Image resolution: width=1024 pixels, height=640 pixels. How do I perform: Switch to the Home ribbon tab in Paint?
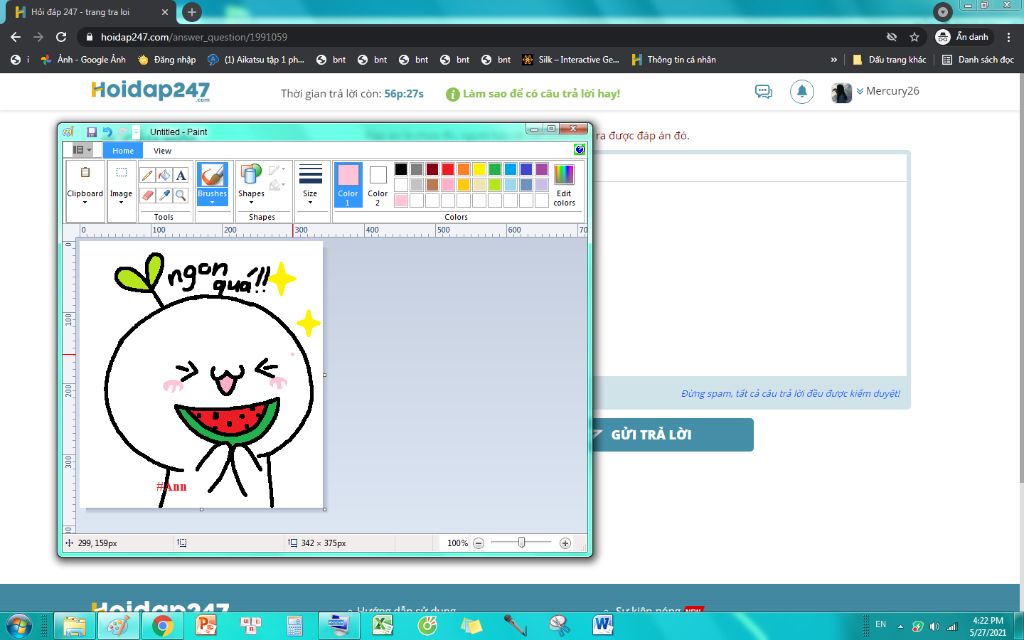click(123, 150)
